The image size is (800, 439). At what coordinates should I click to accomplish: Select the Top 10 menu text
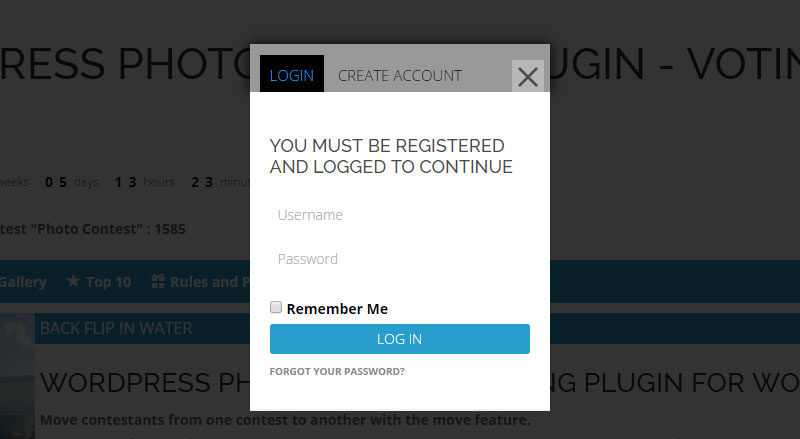click(x=108, y=282)
